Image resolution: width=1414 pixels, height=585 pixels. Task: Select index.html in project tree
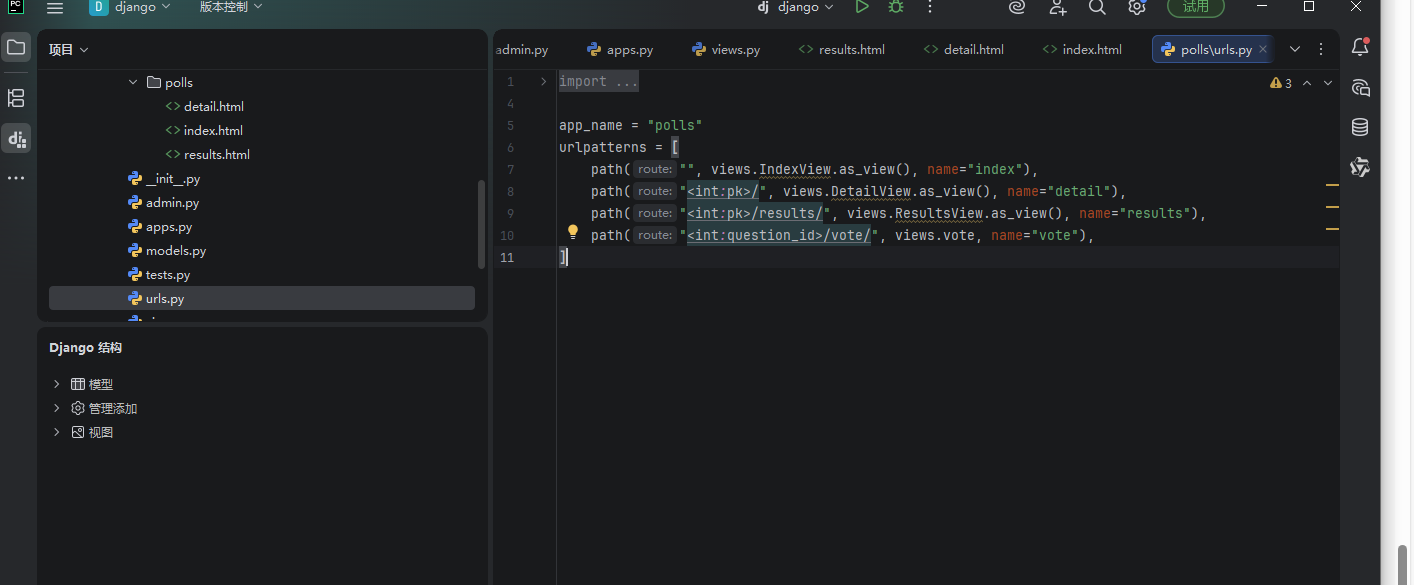pyautogui.click(x=212, y=131)
